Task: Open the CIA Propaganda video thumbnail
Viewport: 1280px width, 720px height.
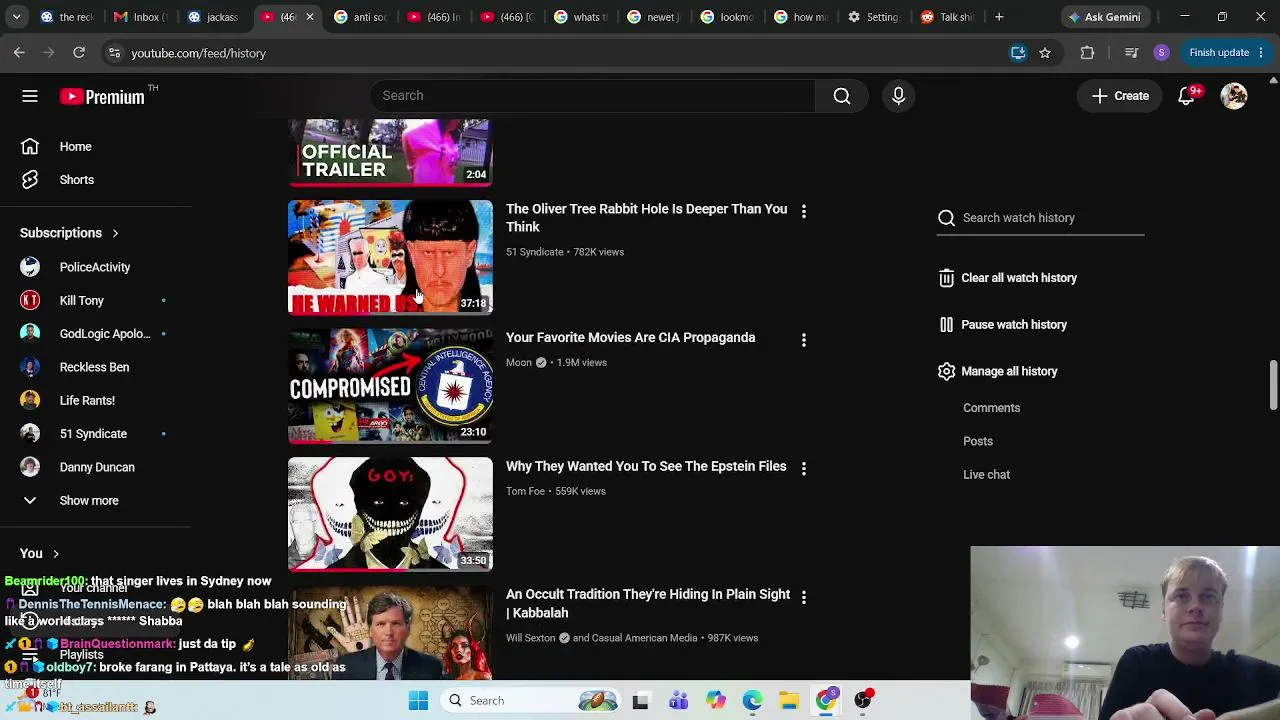Action: [x=390, y=386]
